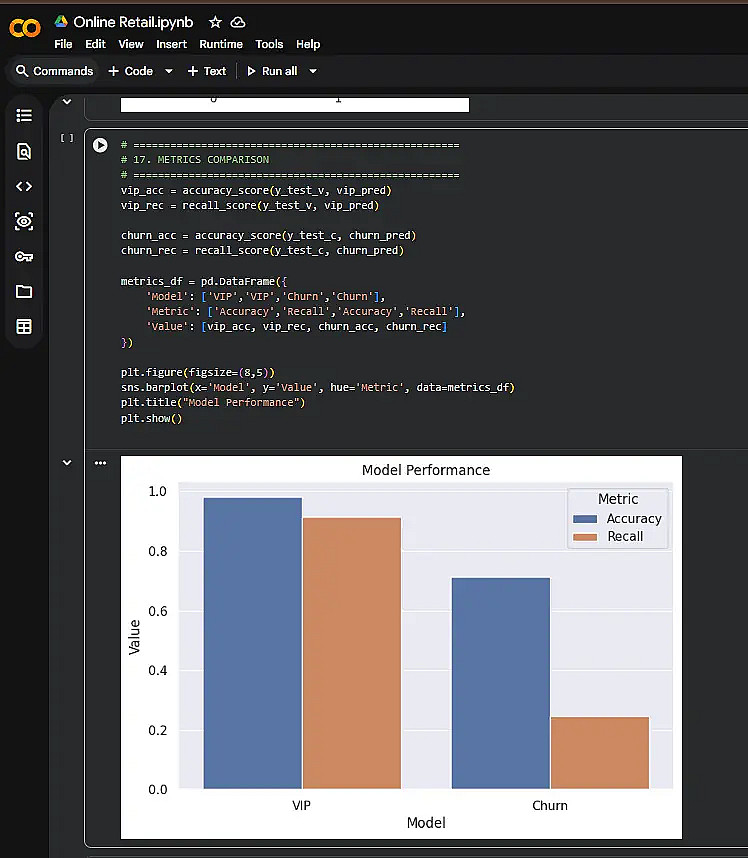Open the Code snippets sidebar icon
The image size is (748, 858).
(x=24, y=187)
